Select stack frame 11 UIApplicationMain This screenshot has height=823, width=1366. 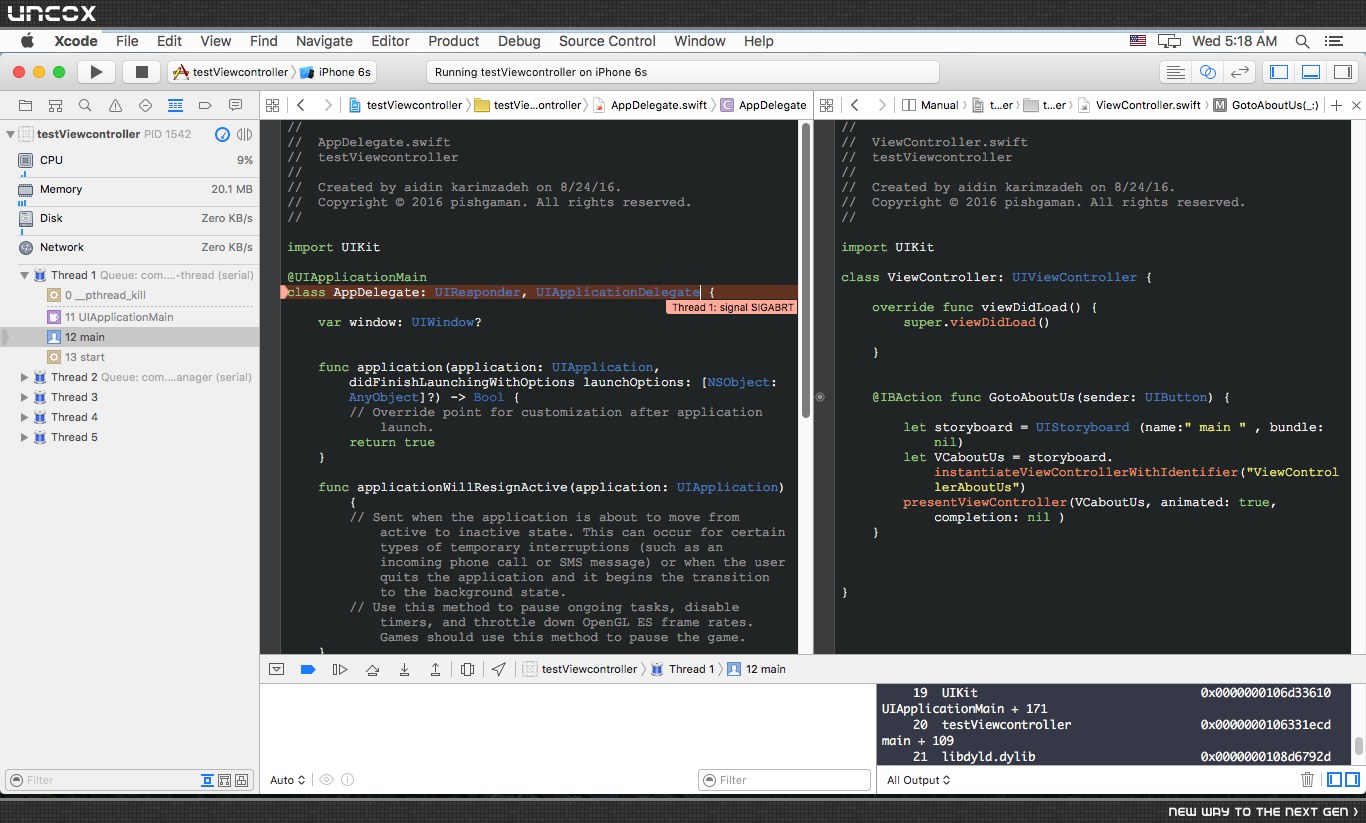point(129,317)
